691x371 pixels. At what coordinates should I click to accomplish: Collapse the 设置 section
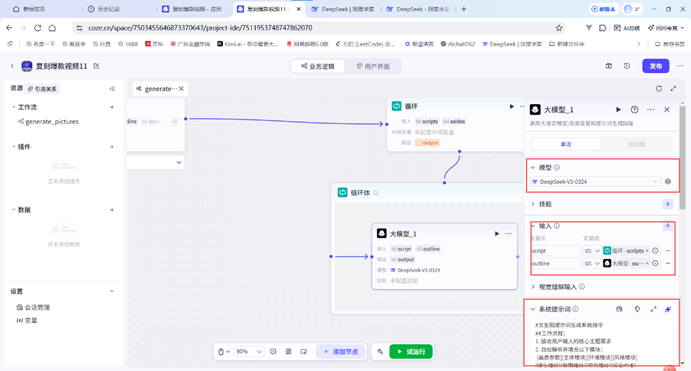point(112,291)
